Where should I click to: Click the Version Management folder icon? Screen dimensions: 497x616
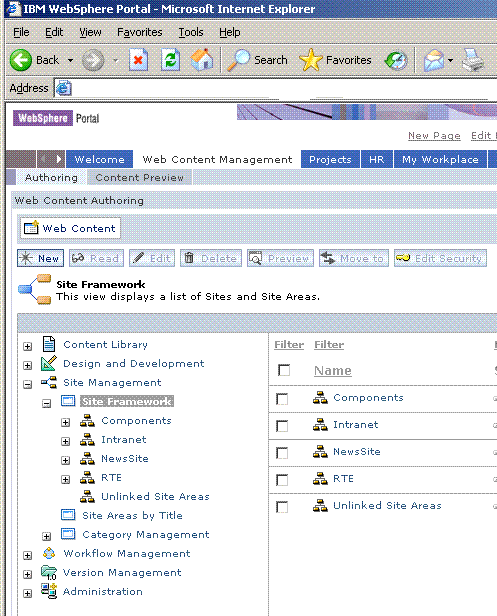(49, 572)
